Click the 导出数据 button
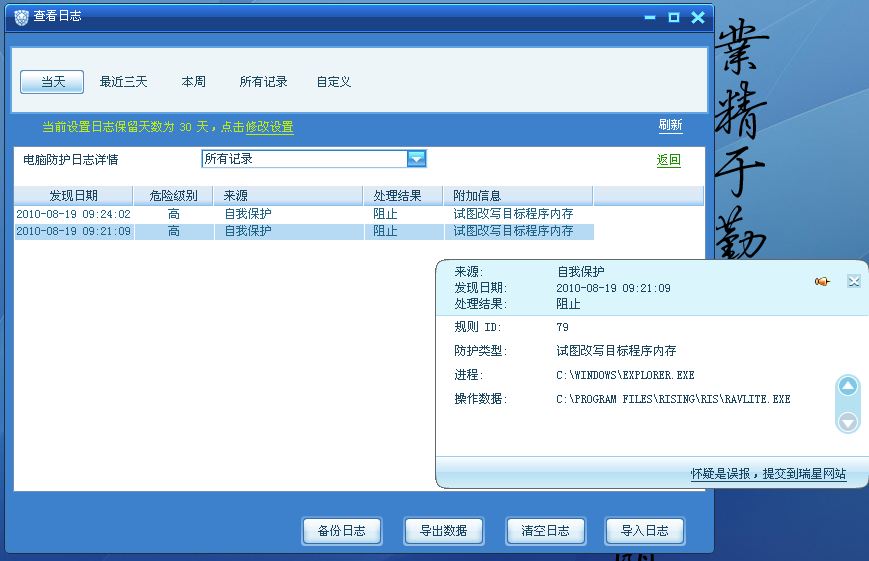869x561 pixels. click(443, 531)
